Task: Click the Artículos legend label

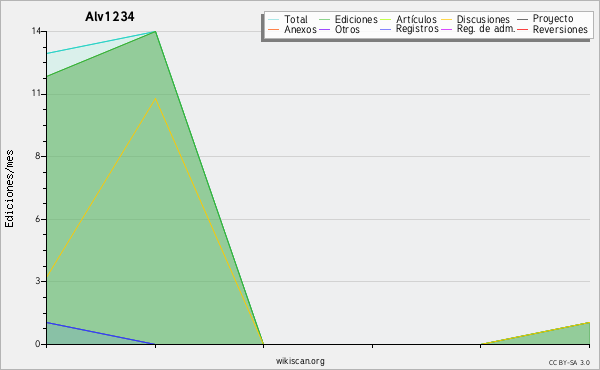Action: point(416,19)
